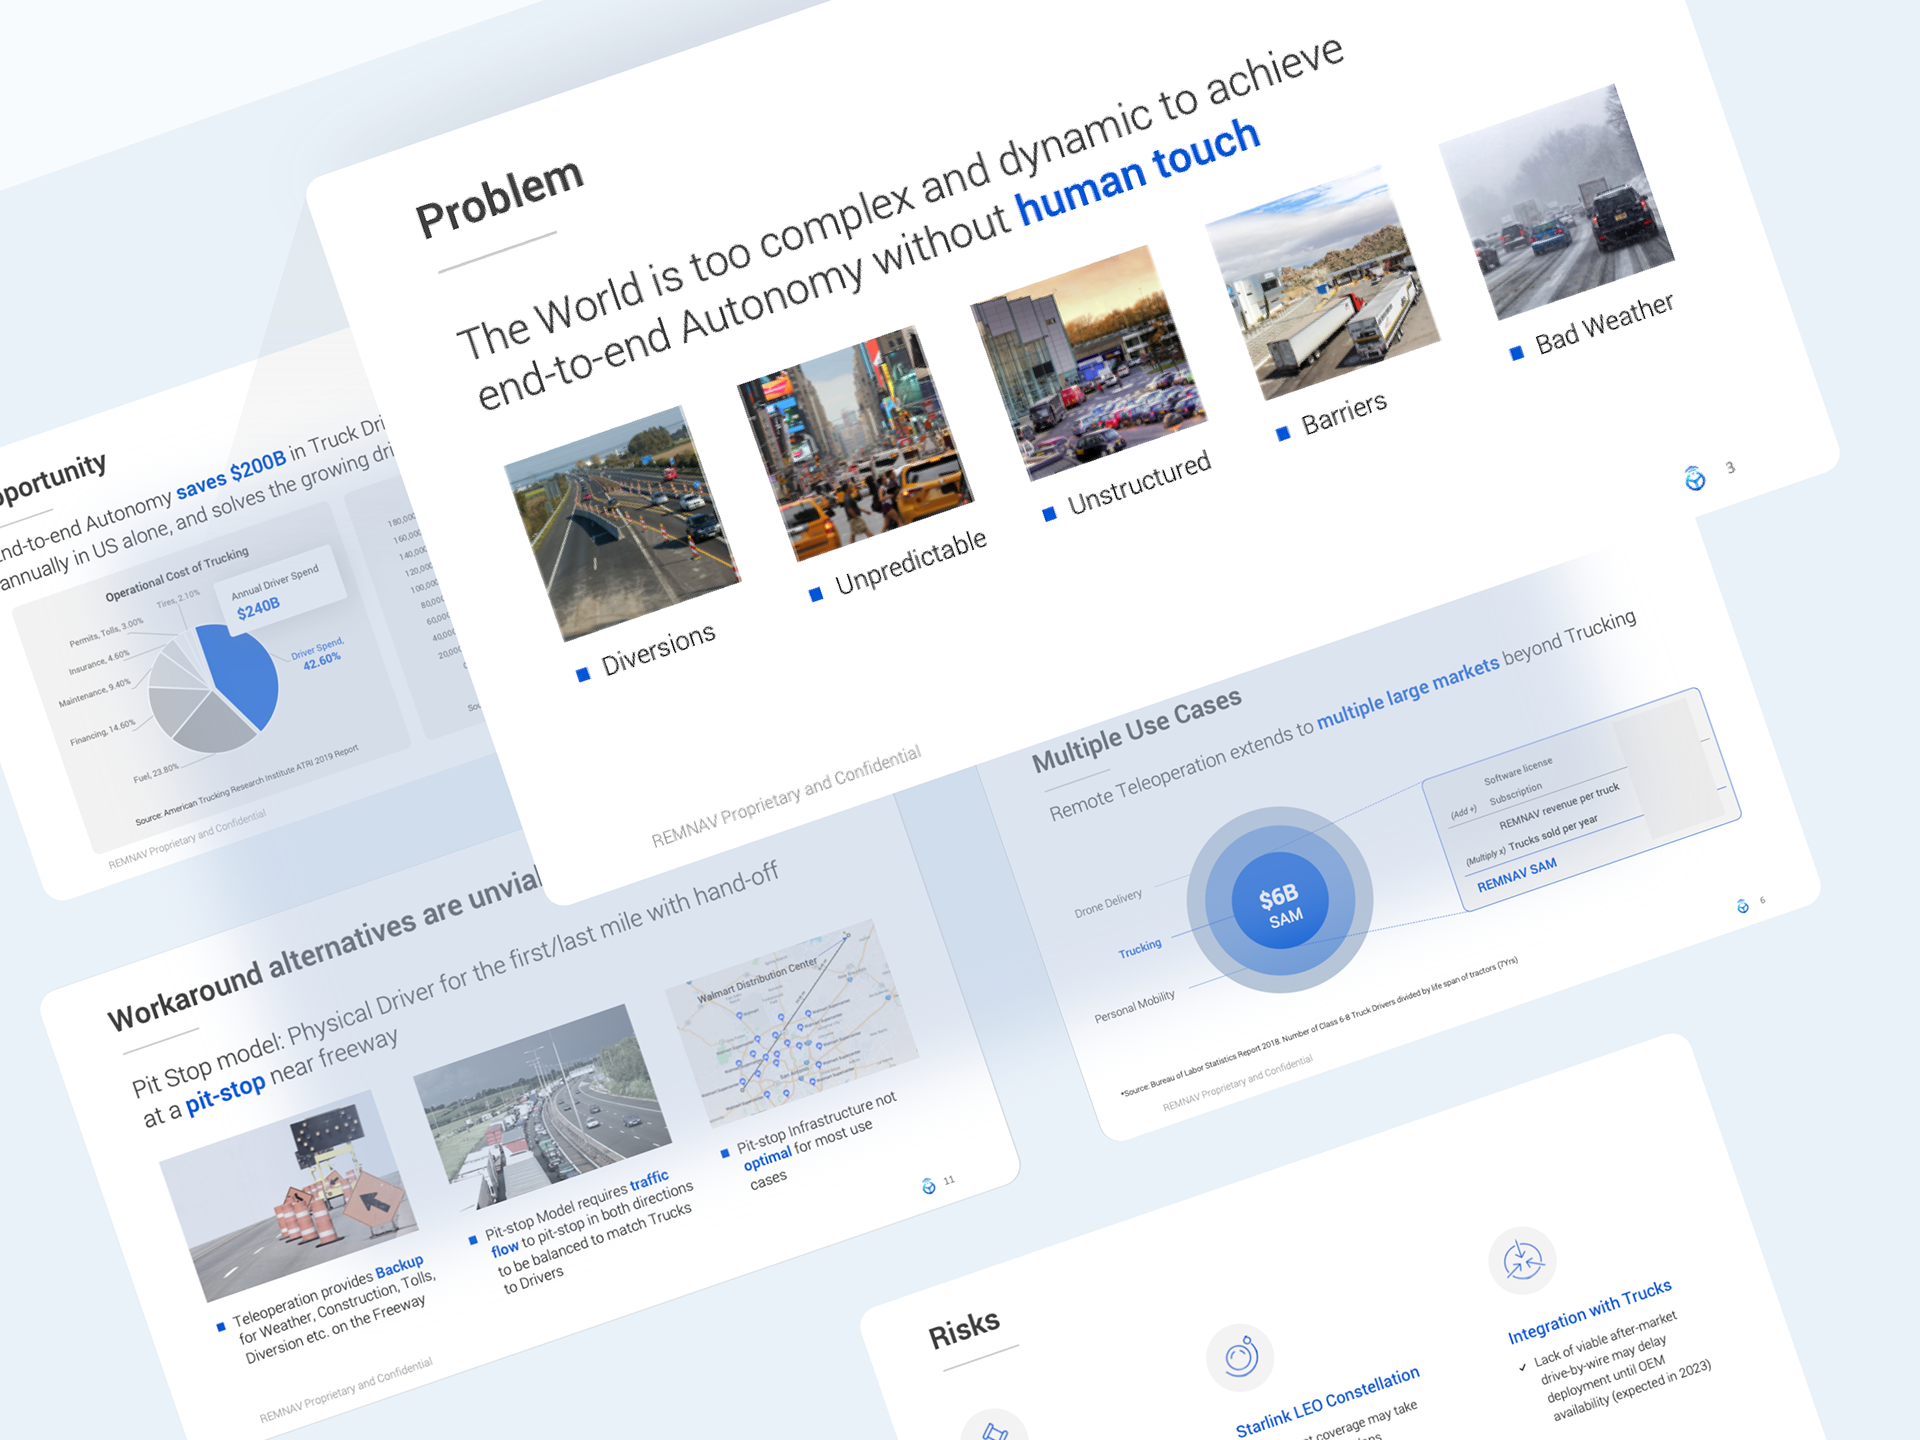Click the blue 'human touch' text

(x=1137, y=171)
